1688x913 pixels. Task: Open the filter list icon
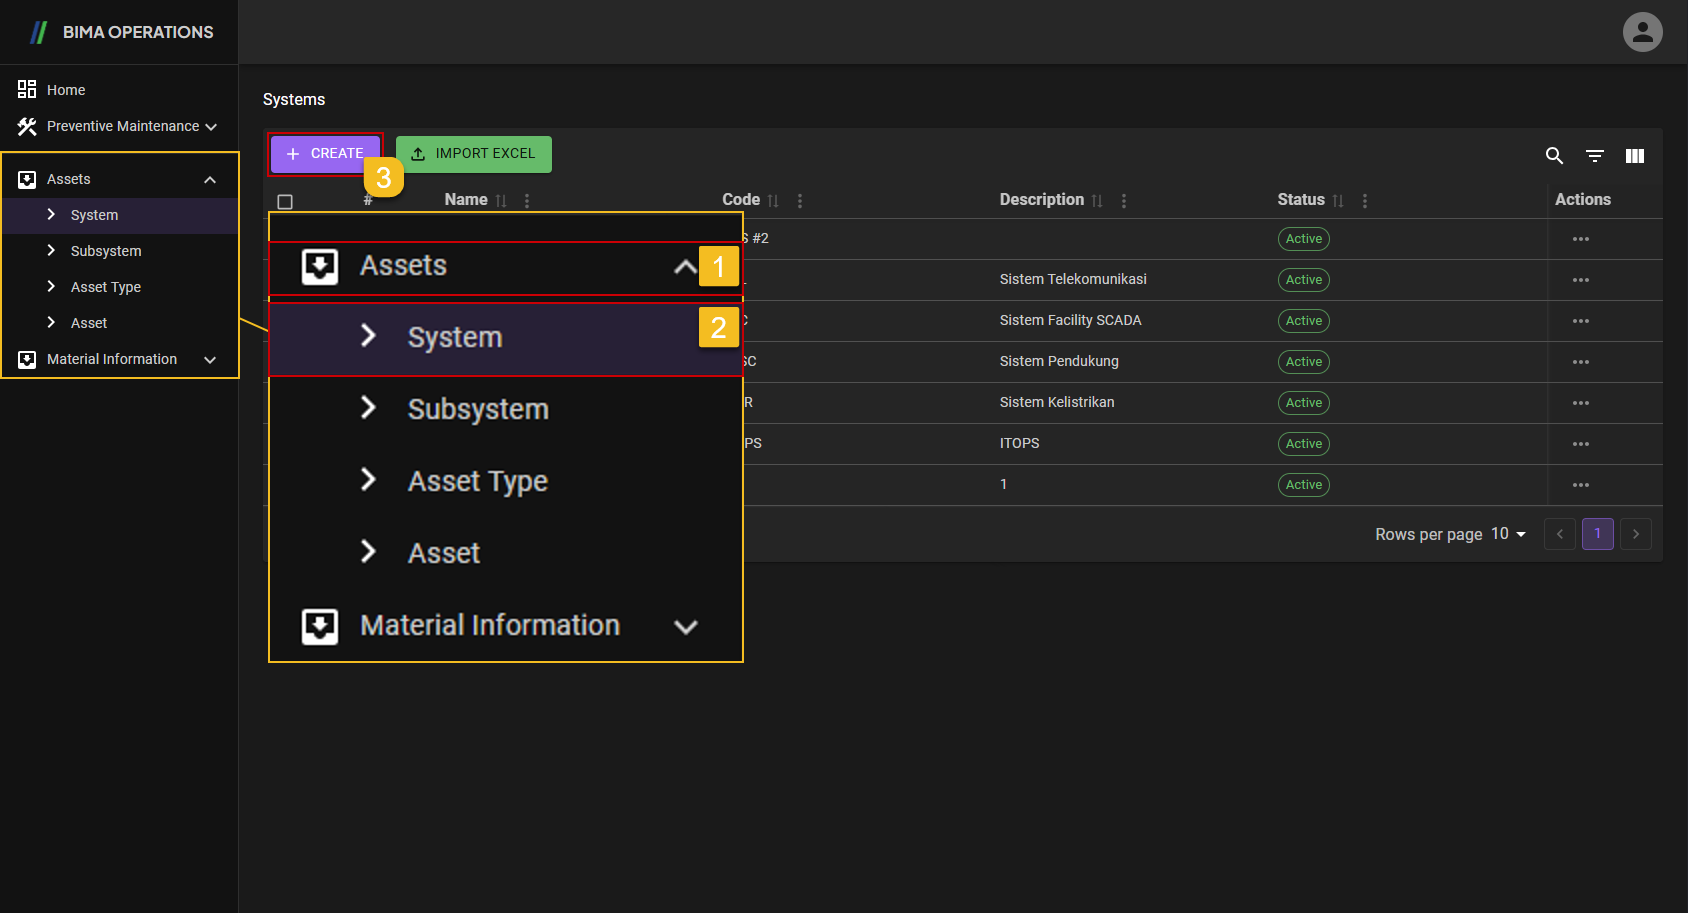tap(1595, 156)
